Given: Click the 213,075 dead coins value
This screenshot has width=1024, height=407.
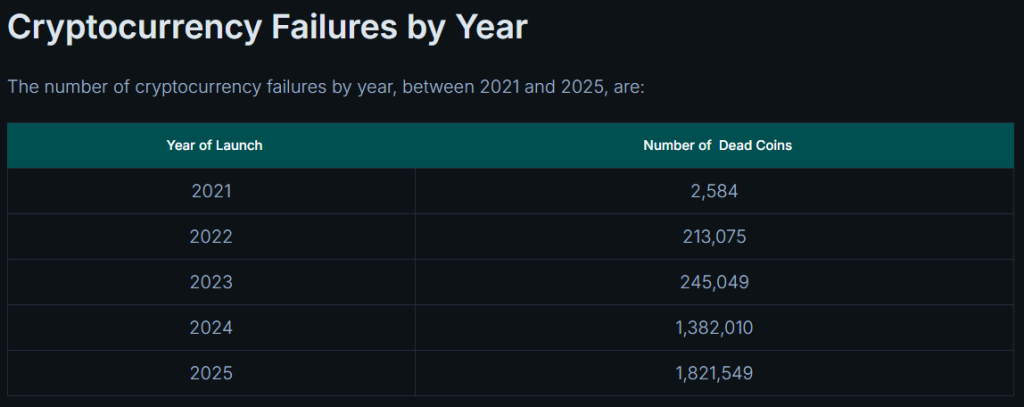Looking at the screenshot, I should (x=714, y=236).
